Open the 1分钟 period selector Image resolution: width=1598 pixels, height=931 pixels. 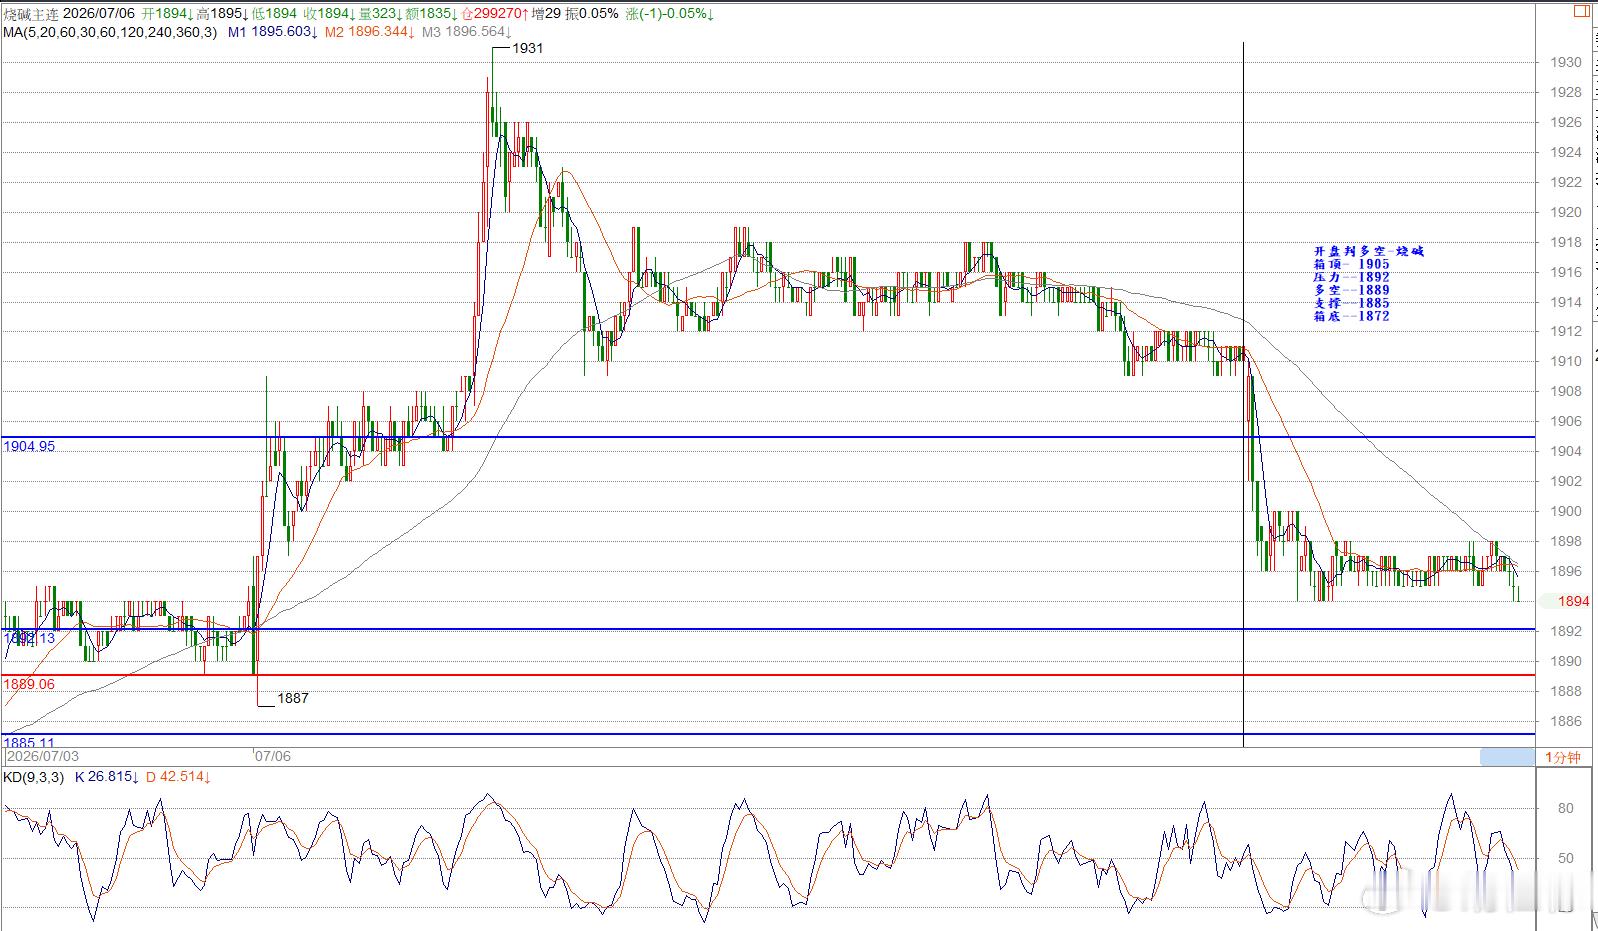(x=1563, y=757)
